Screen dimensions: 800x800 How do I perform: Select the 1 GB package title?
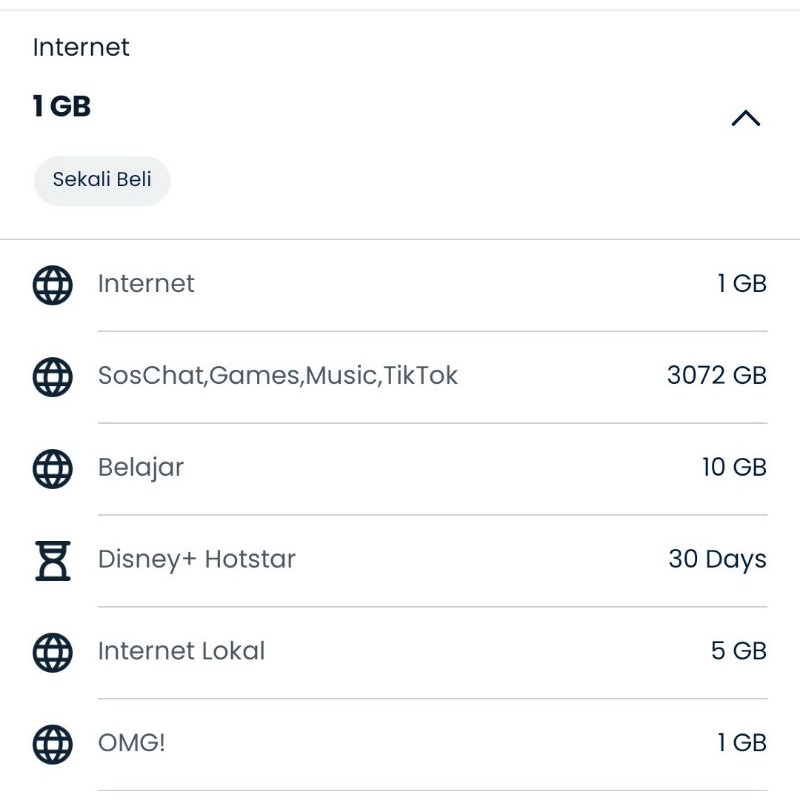coord(60,106)
